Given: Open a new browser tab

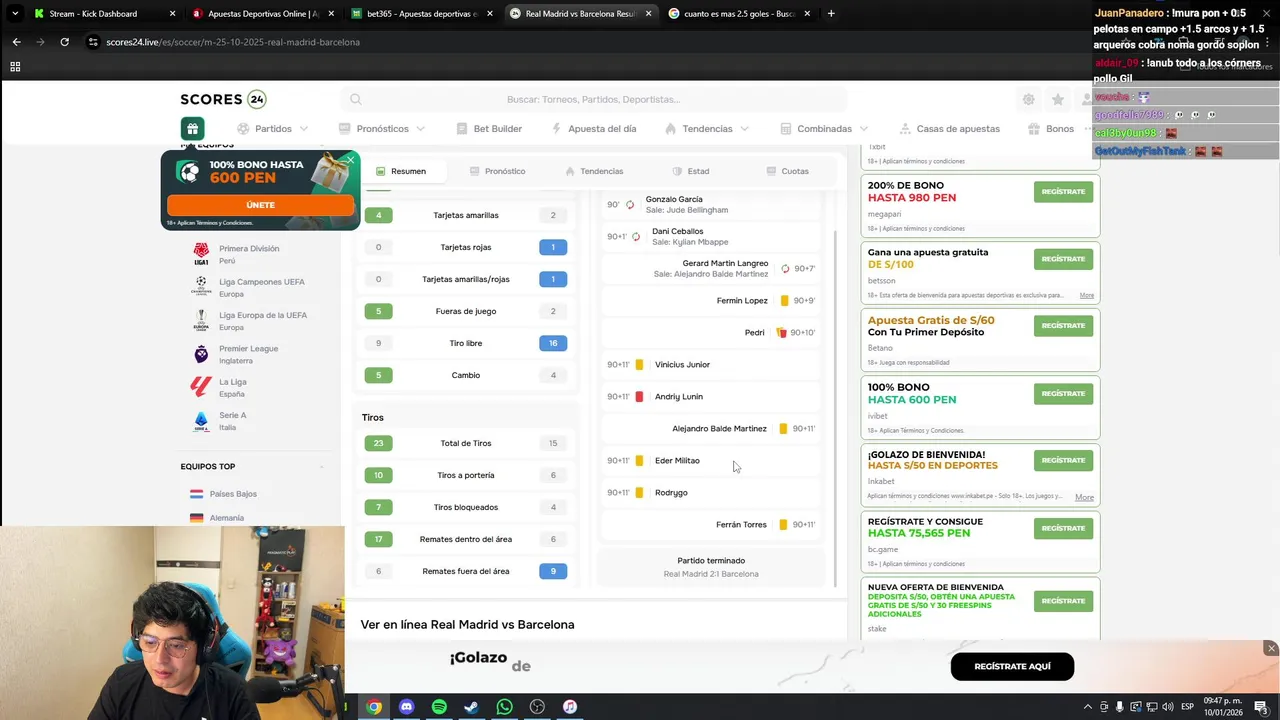Looking at the screenshot, I should click(x=831, y=14).
